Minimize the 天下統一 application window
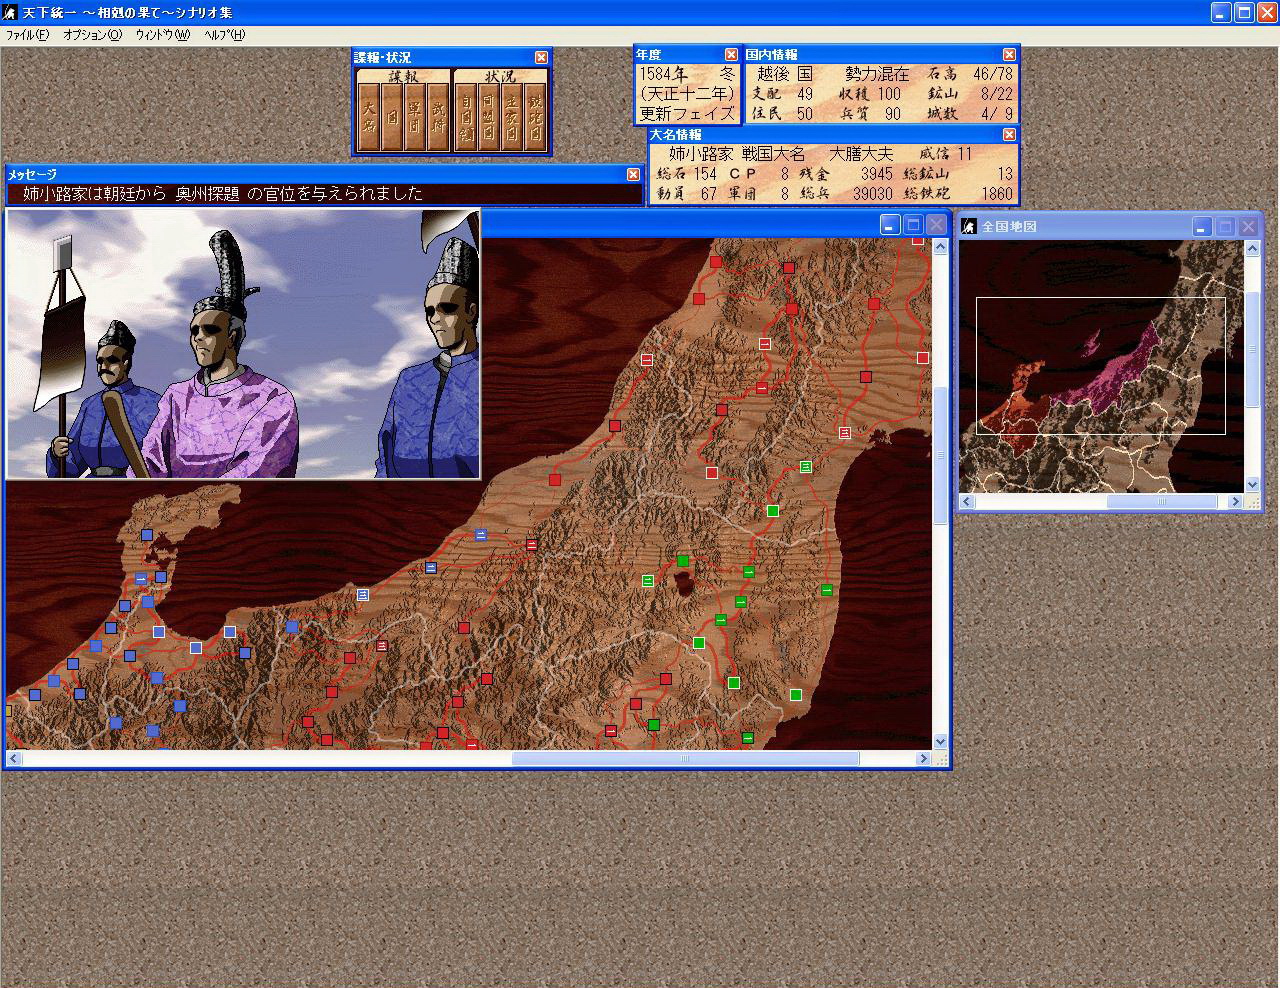The height and width of the screenshot is (988, 1280). [1221, 13]
